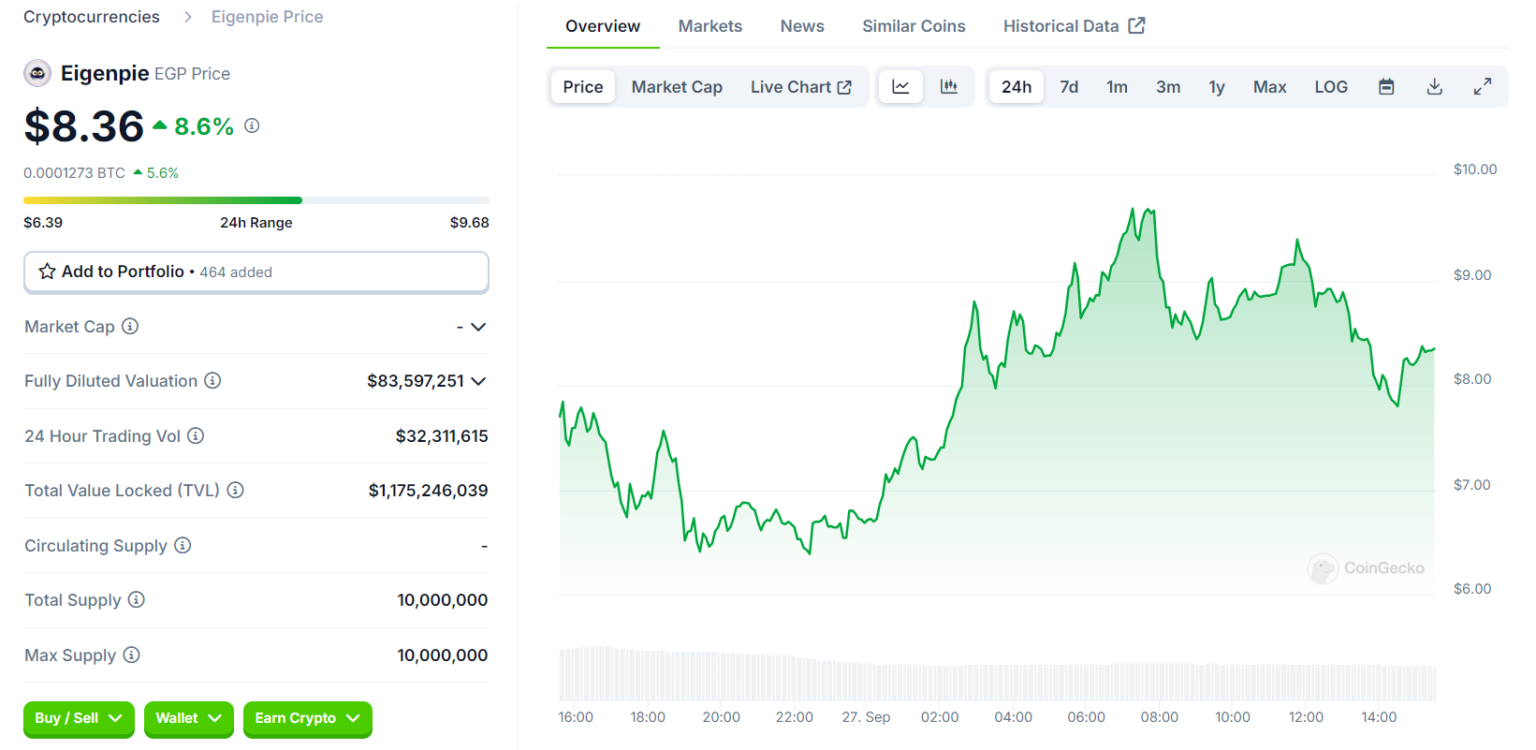
Task: Click the star icon in Add to Portfolio
Action: tap(47, 272)
